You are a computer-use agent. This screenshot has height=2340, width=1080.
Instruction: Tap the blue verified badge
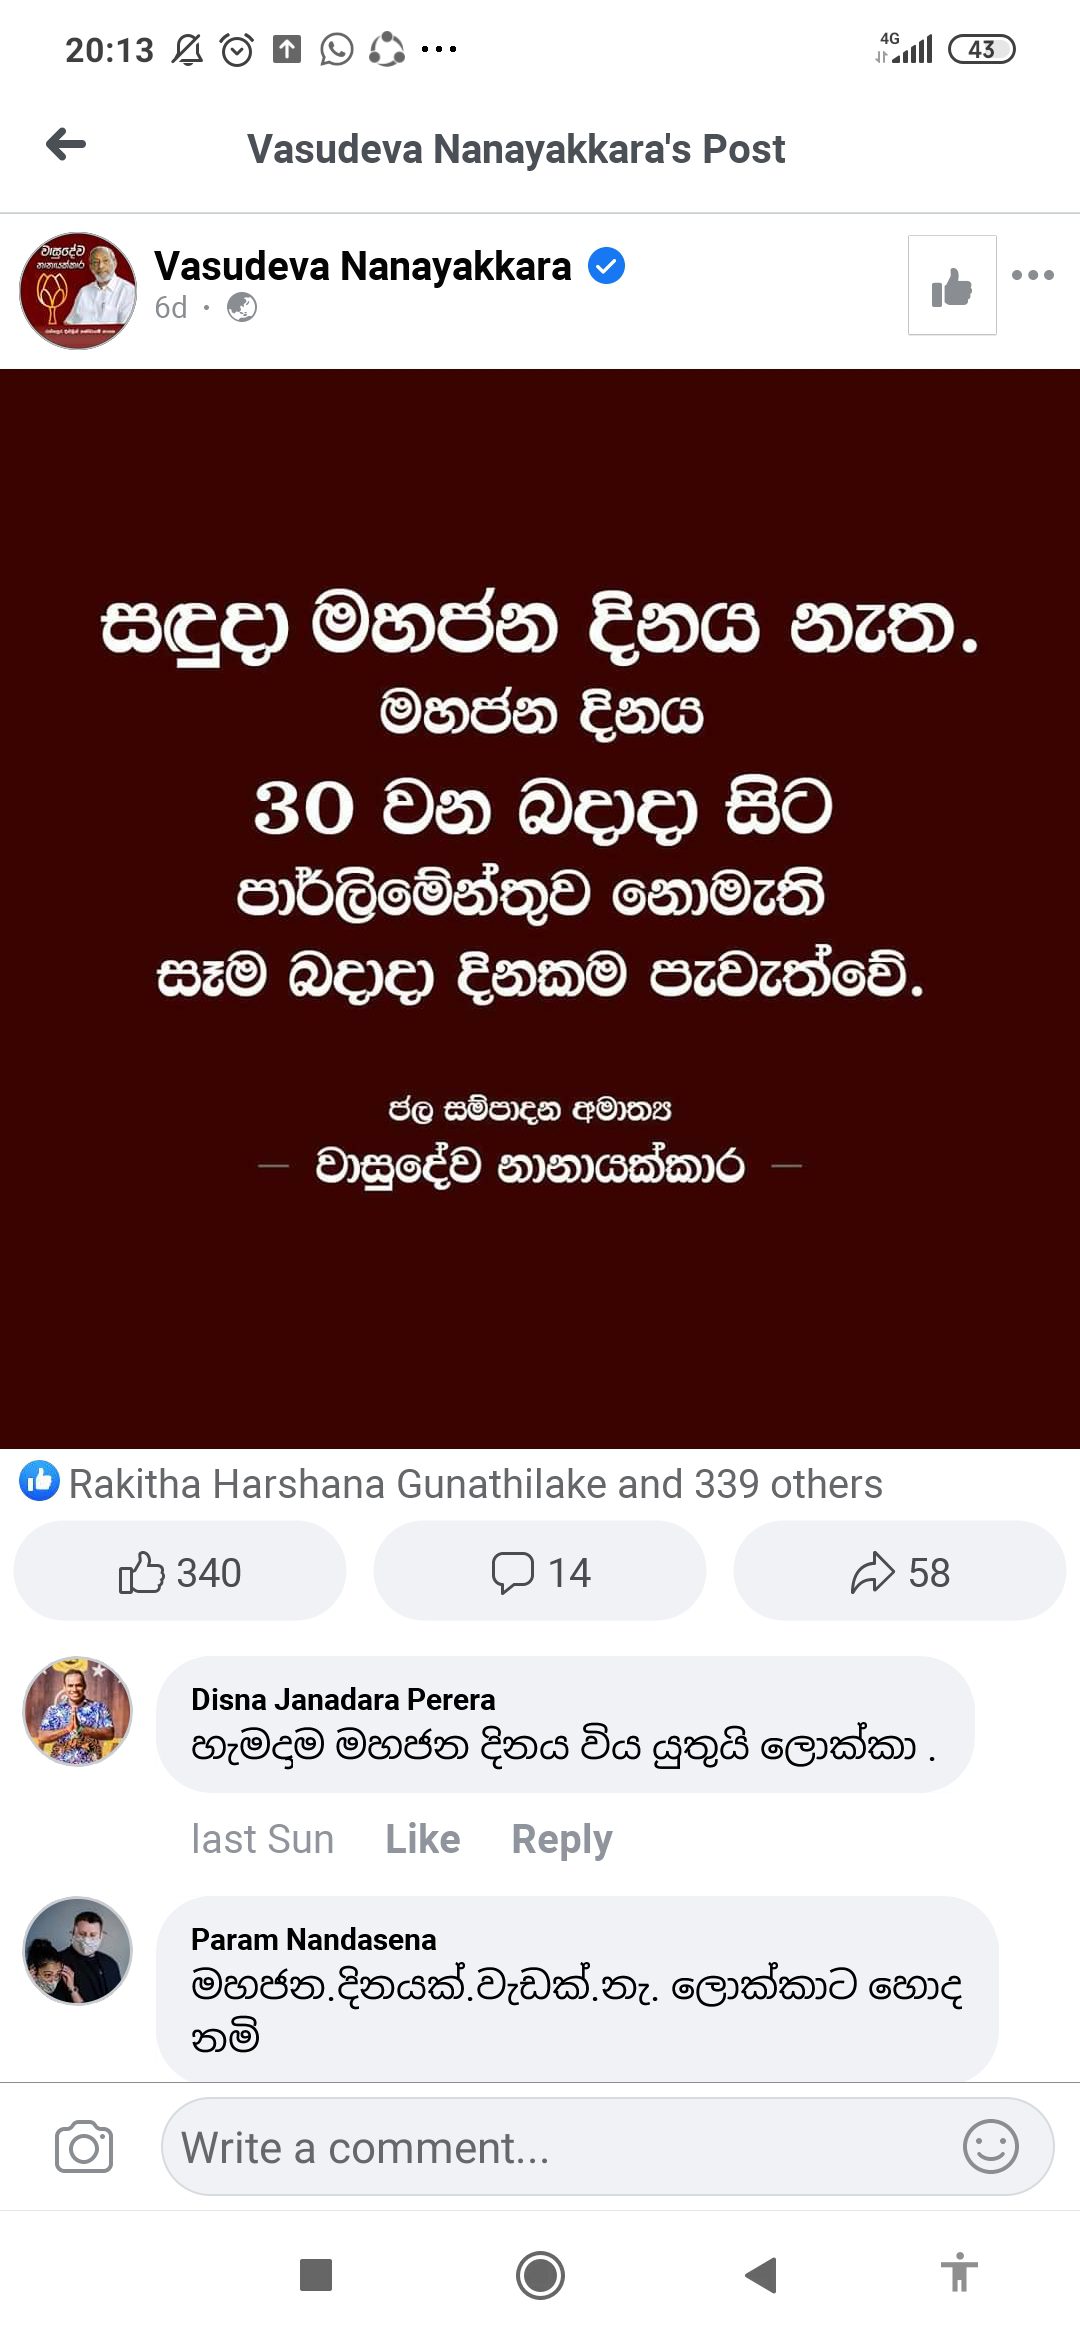pos(606,266)
